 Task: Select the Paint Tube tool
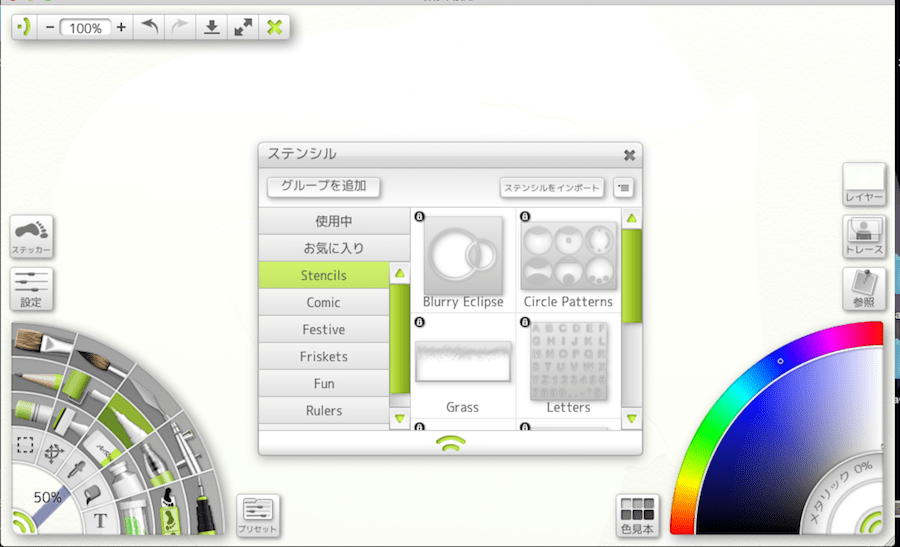coord(125,481)
